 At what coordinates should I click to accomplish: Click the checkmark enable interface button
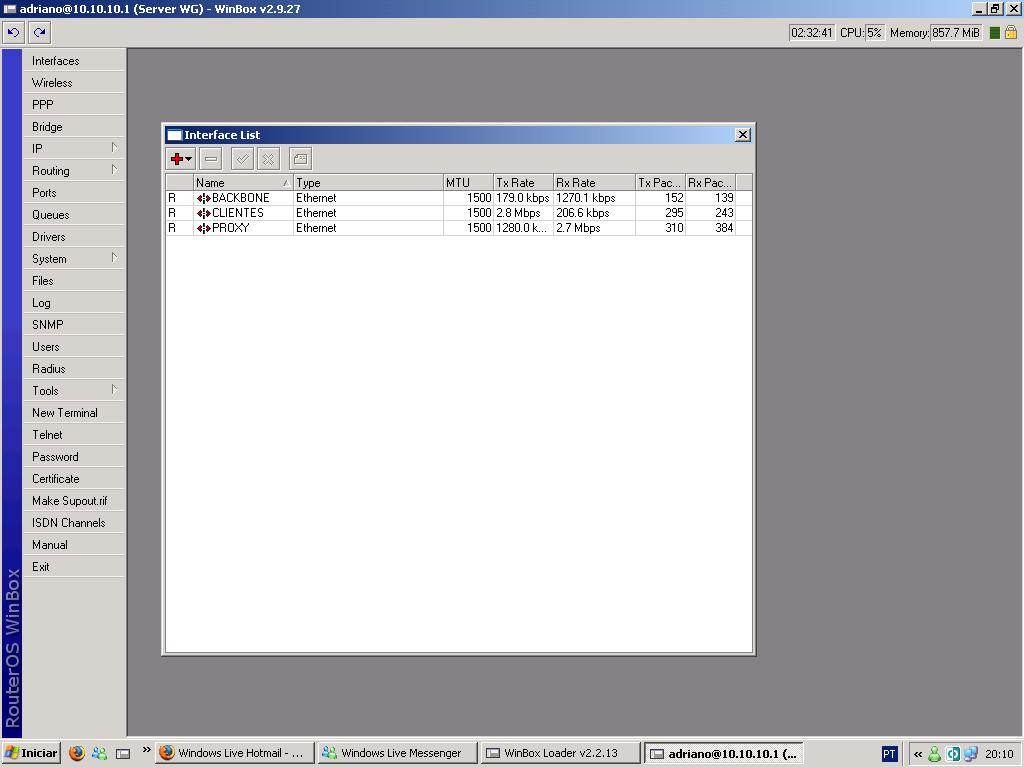pos(242,159)
